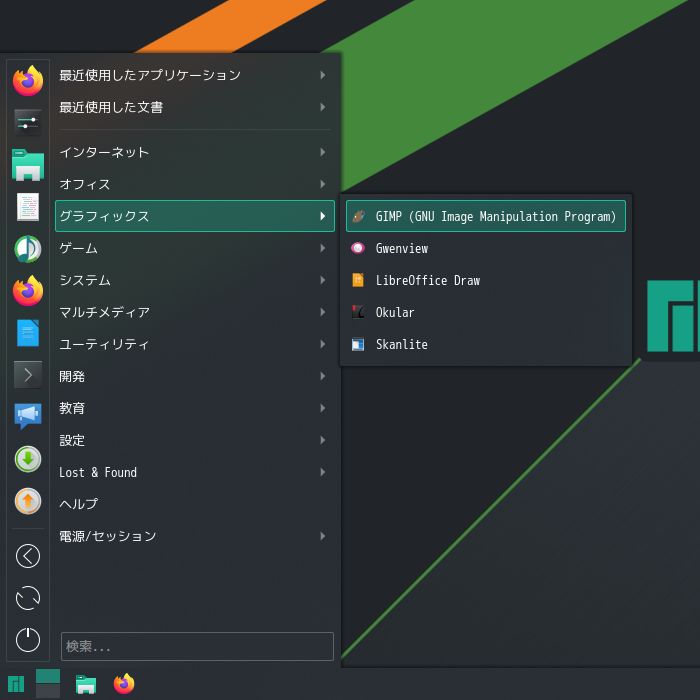Image resolution: width=700 pixels, height=700 pixels.
Task: Launch GIMP via its Wilber icon
Action: coord(358,216)
